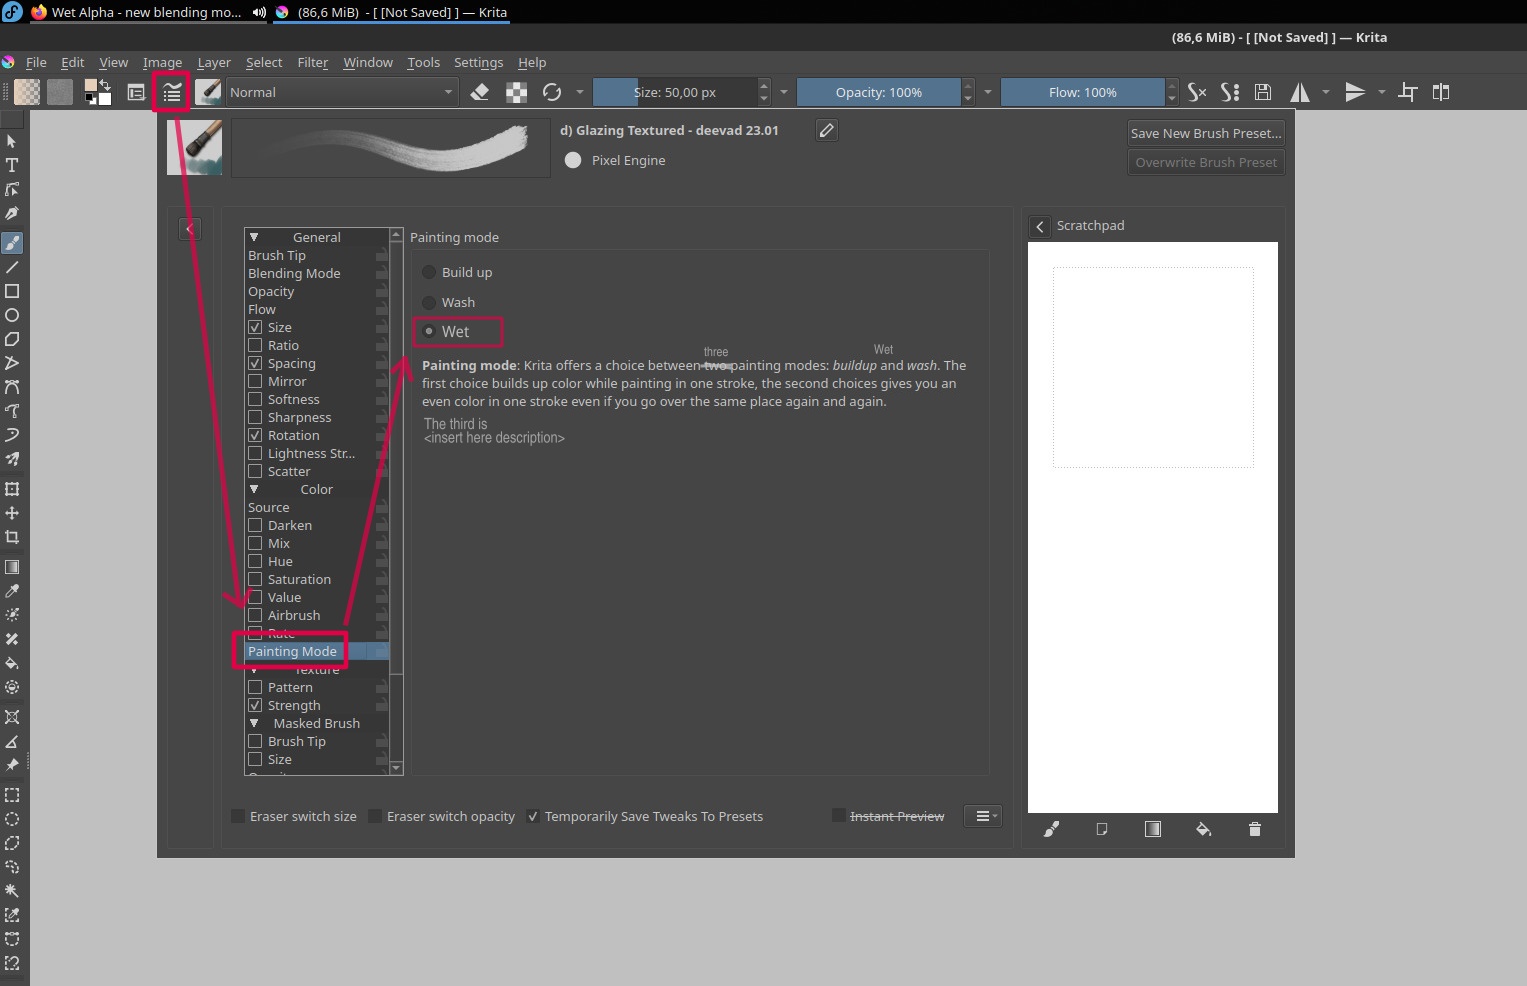The image size is (1527, 986).
Task: Click the eraser mode icon in toolbar
Action: [480, 92]
